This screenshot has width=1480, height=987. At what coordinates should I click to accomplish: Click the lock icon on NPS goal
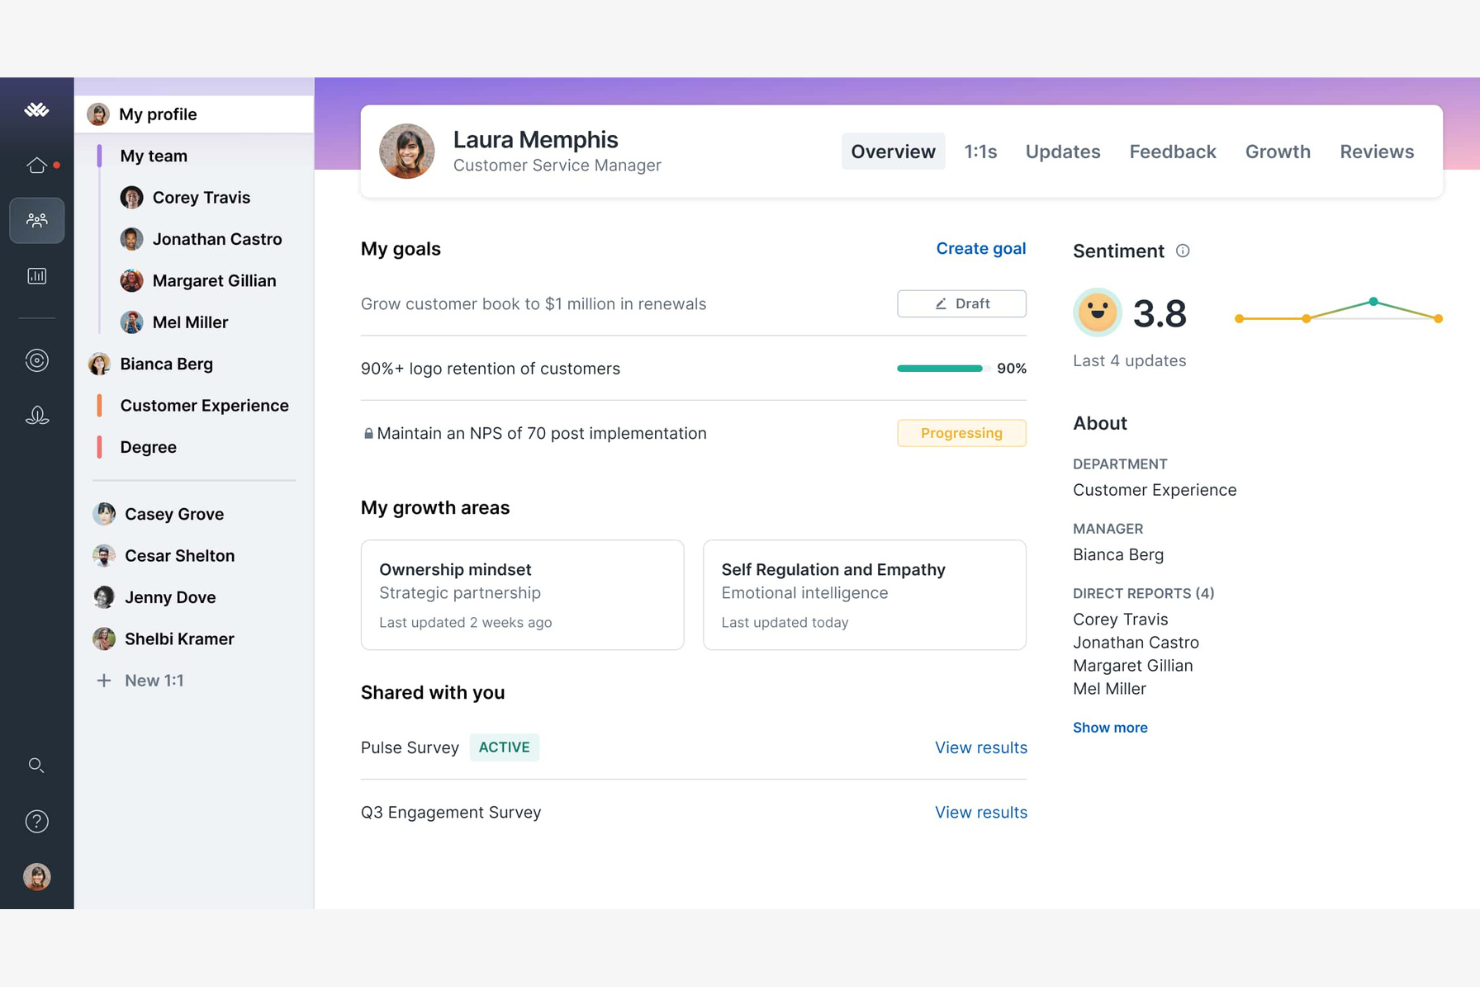tap(368, 433)
